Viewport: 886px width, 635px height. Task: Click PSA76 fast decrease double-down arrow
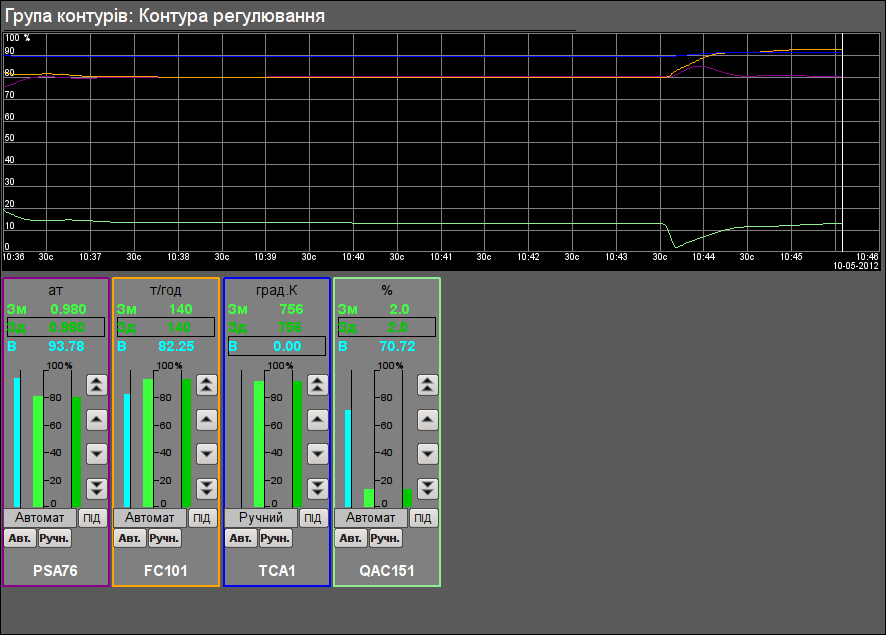[x=97, y=488]
